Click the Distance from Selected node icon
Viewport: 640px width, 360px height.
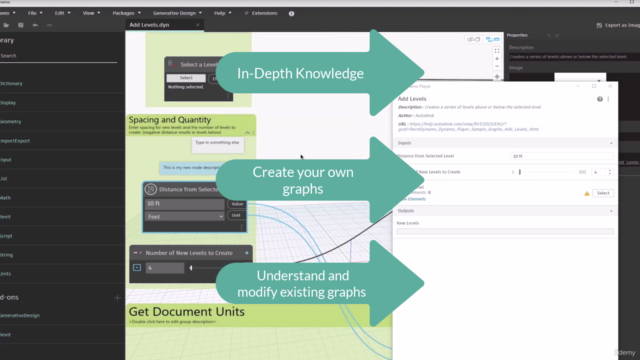[x=151, y=189]
